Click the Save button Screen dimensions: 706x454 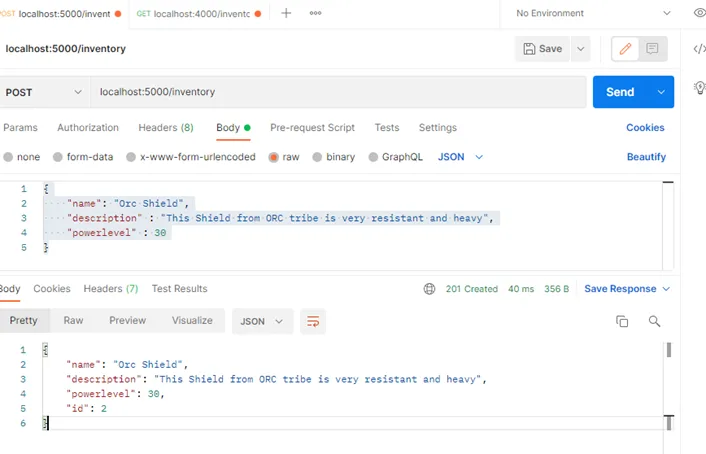(x=543, y=49)
